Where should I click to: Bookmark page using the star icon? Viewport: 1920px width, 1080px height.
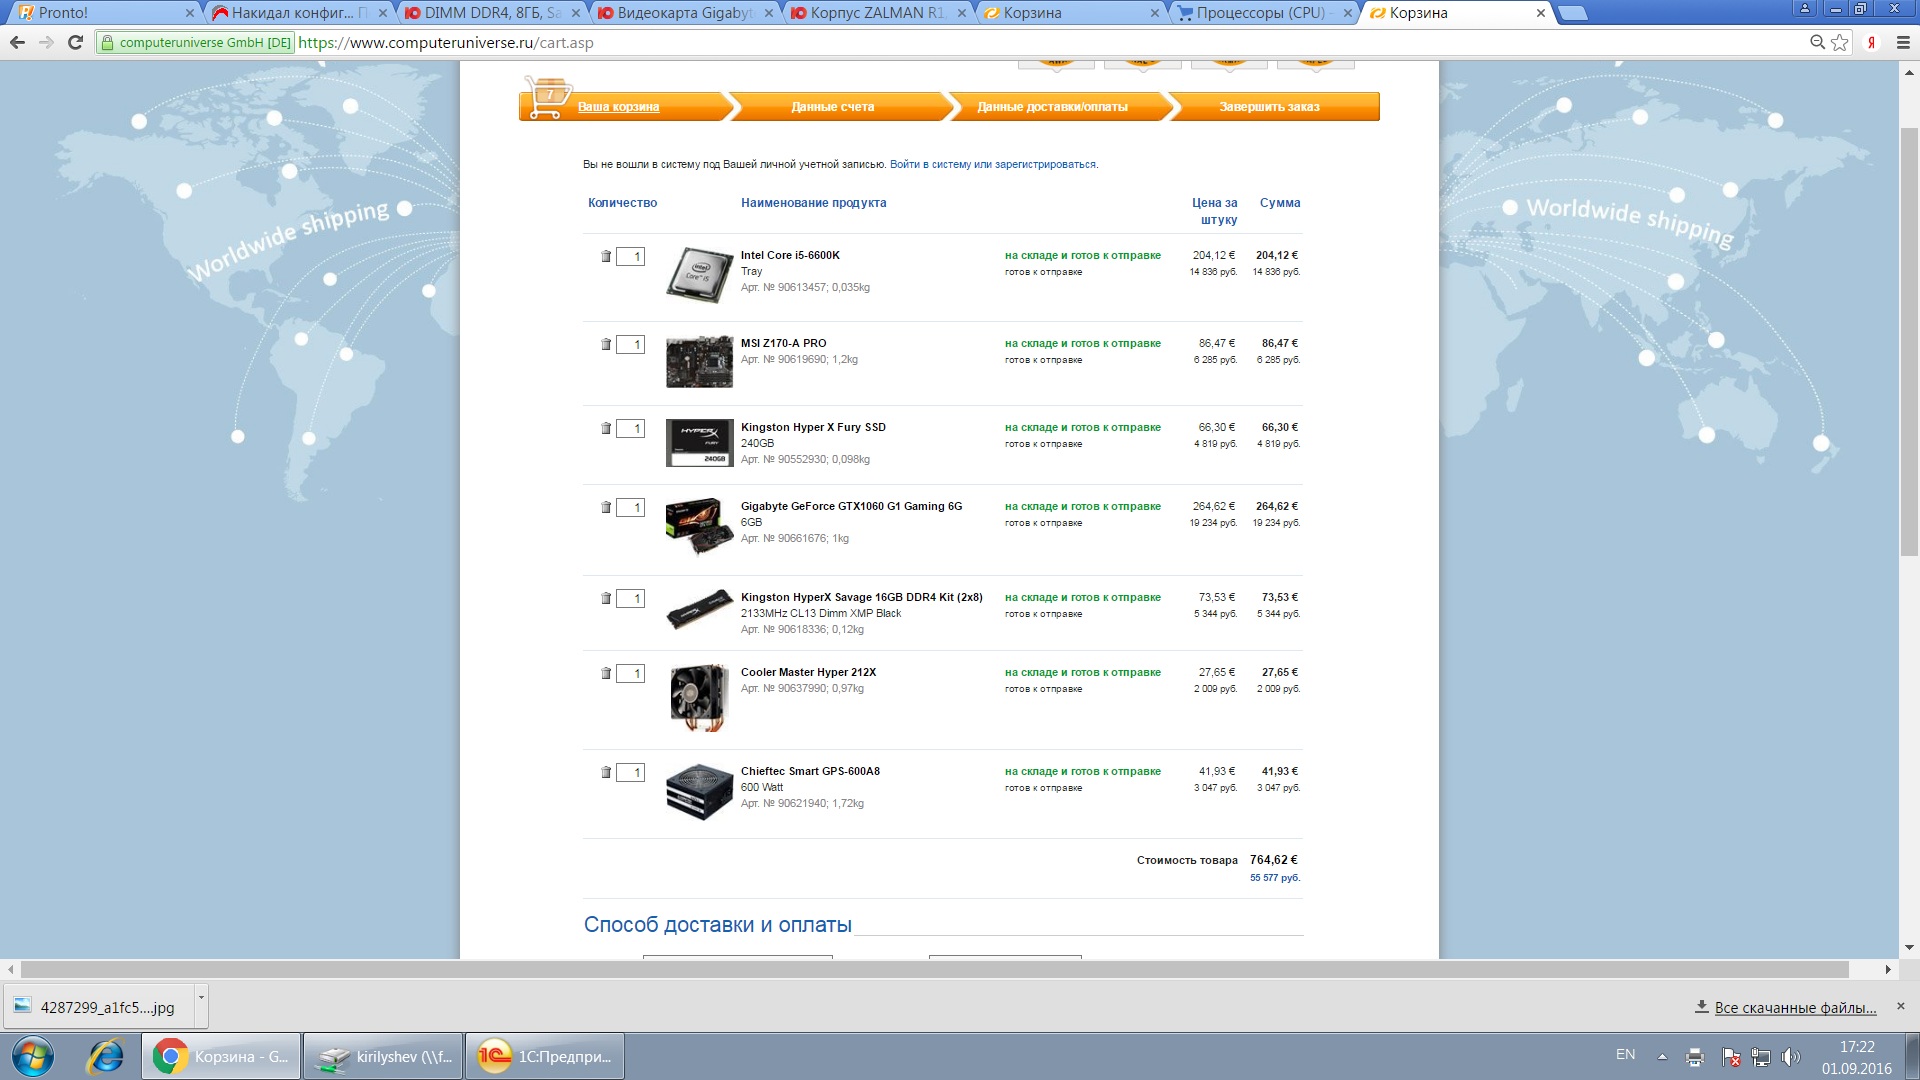pos(1840,42)
